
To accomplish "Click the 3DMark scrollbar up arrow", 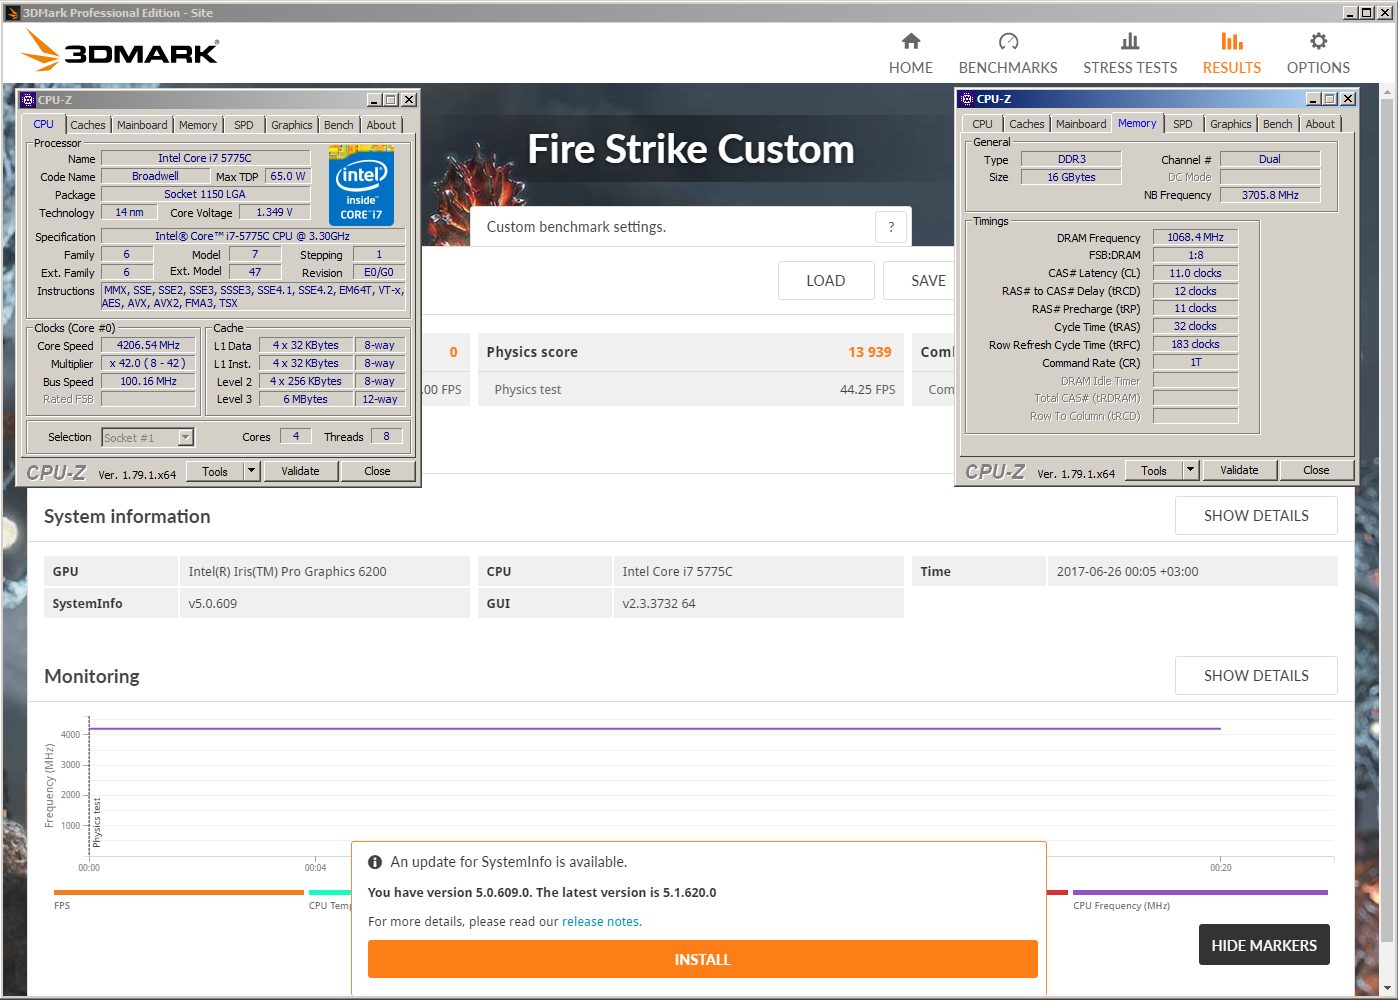I will pos(1387,92).
